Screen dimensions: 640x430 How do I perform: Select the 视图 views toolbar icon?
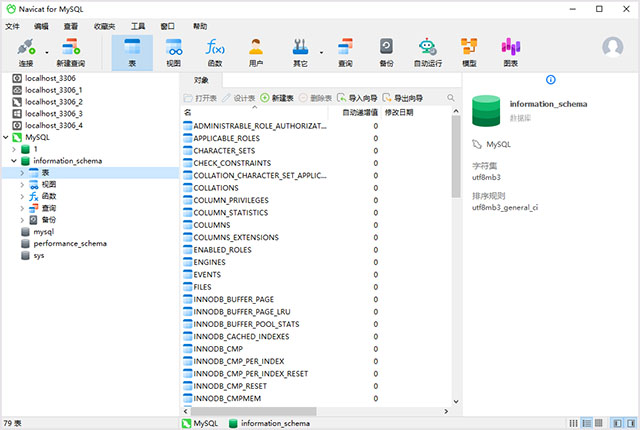pyautogui.click(x=173, y=52)
